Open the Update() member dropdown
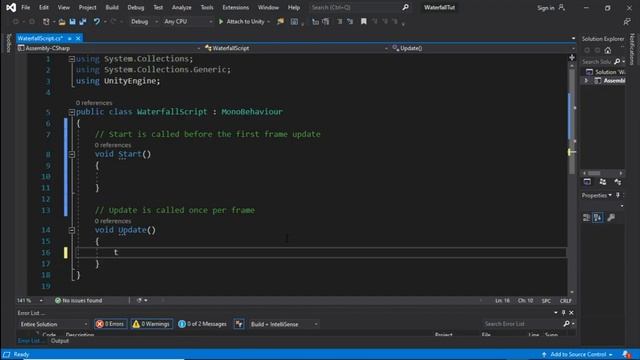640x360 pixels. pos(483,48)
